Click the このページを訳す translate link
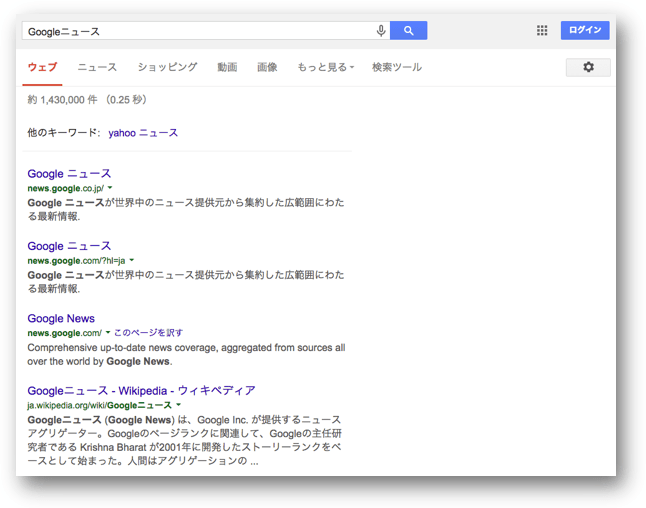This screenshot has width=646, height=508. [x=148, y=332]
